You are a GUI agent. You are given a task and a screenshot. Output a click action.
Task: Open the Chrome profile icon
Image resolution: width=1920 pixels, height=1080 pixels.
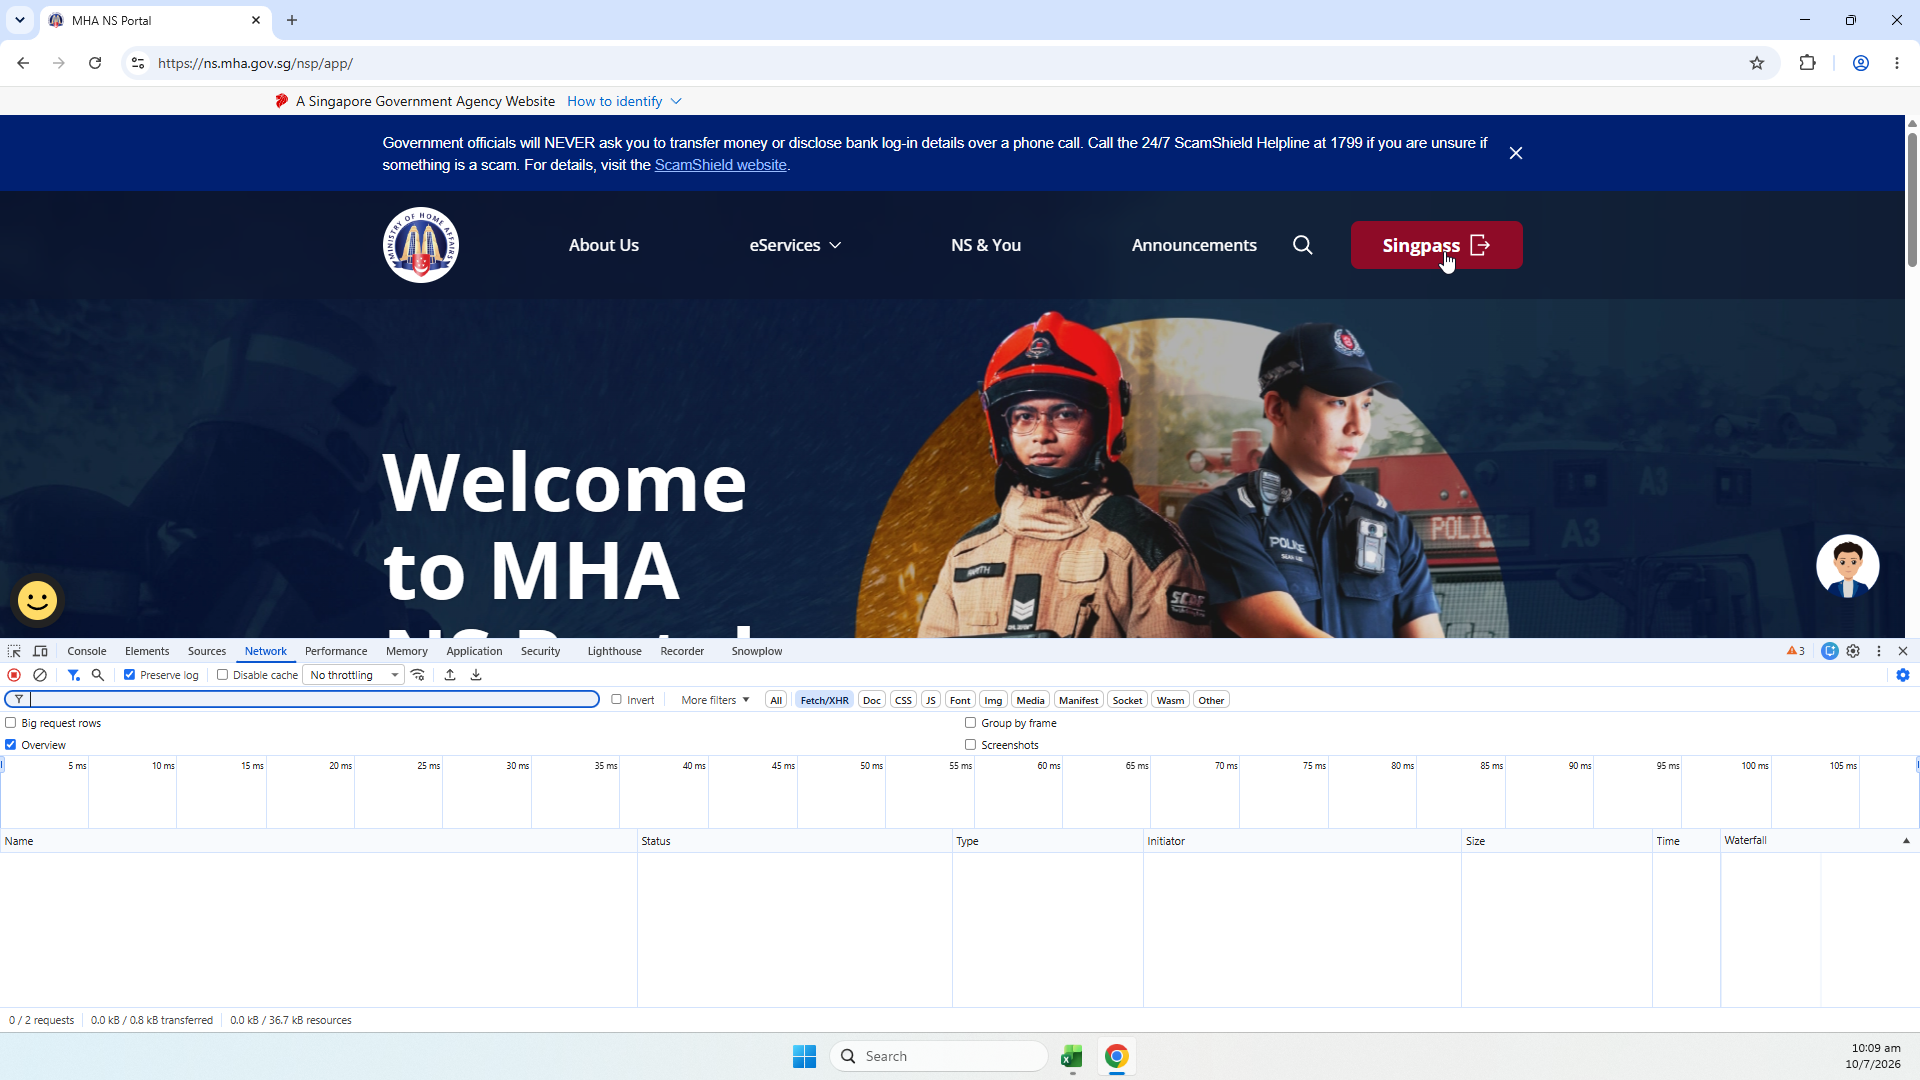1861,63
